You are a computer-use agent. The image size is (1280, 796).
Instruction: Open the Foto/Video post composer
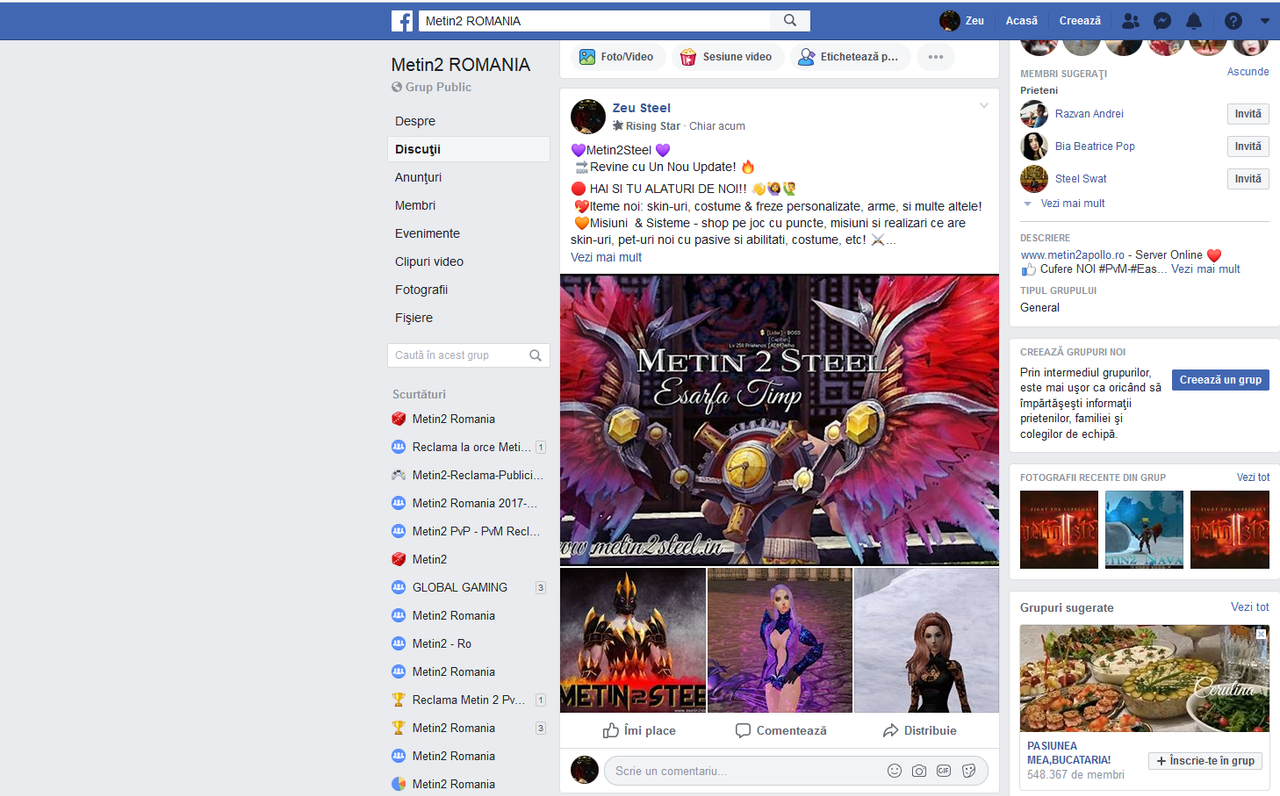tap(617, 57)
